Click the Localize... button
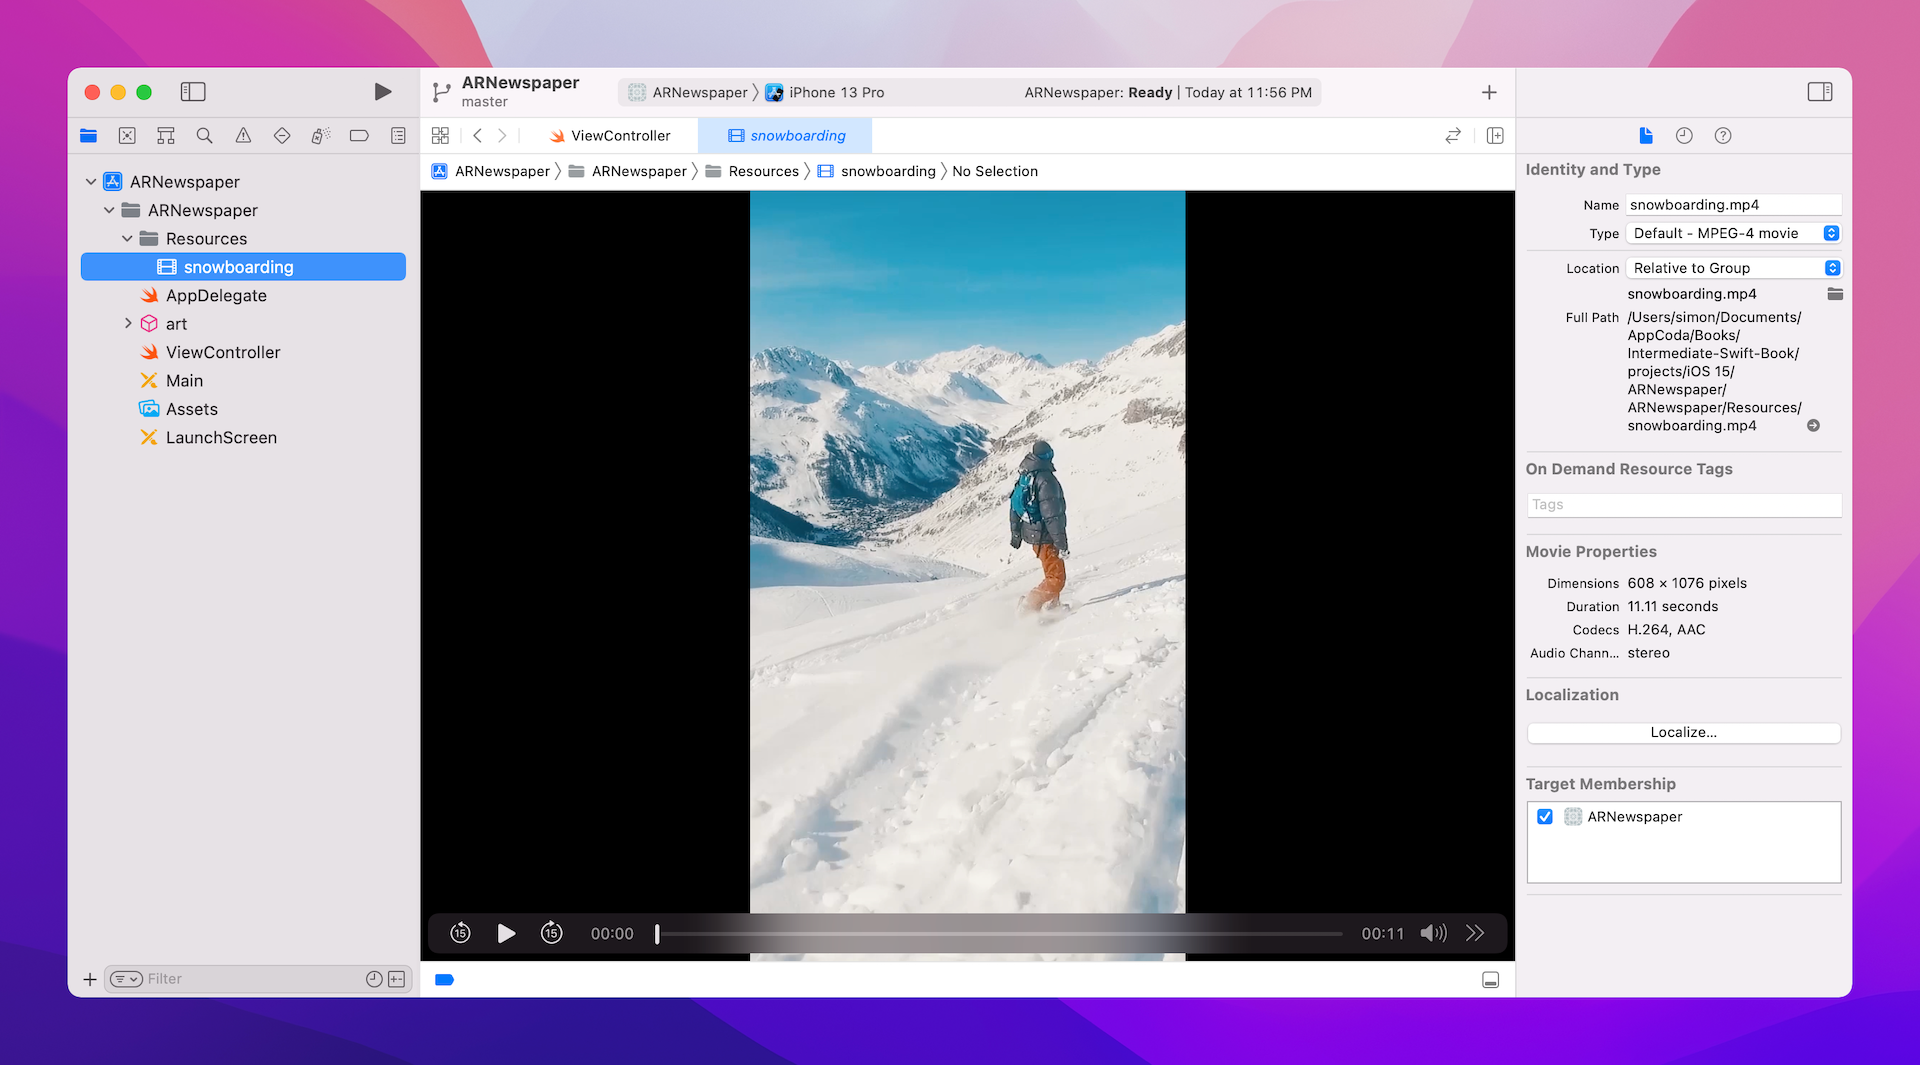Screen dimensions: 1920x1065 [1683, 733]
